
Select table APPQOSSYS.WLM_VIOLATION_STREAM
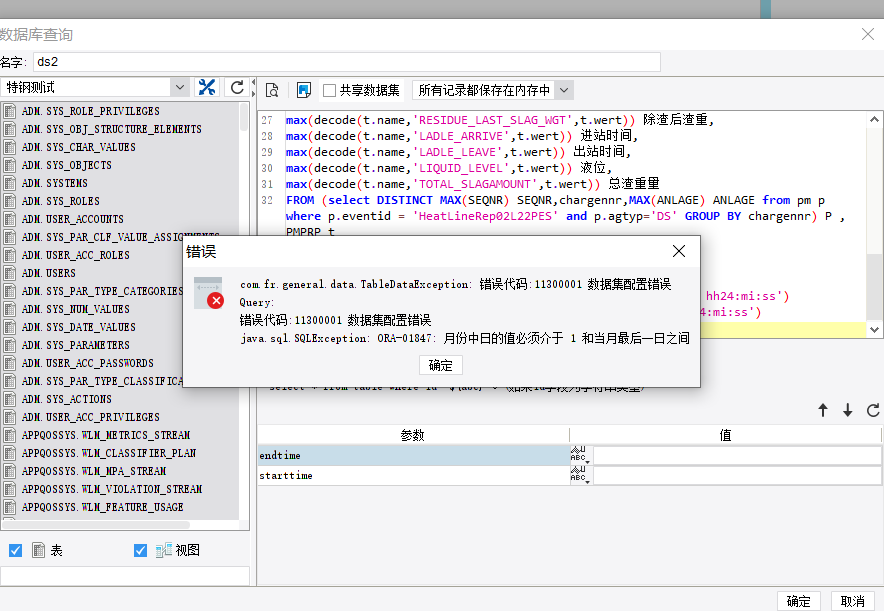click(112, 489)
